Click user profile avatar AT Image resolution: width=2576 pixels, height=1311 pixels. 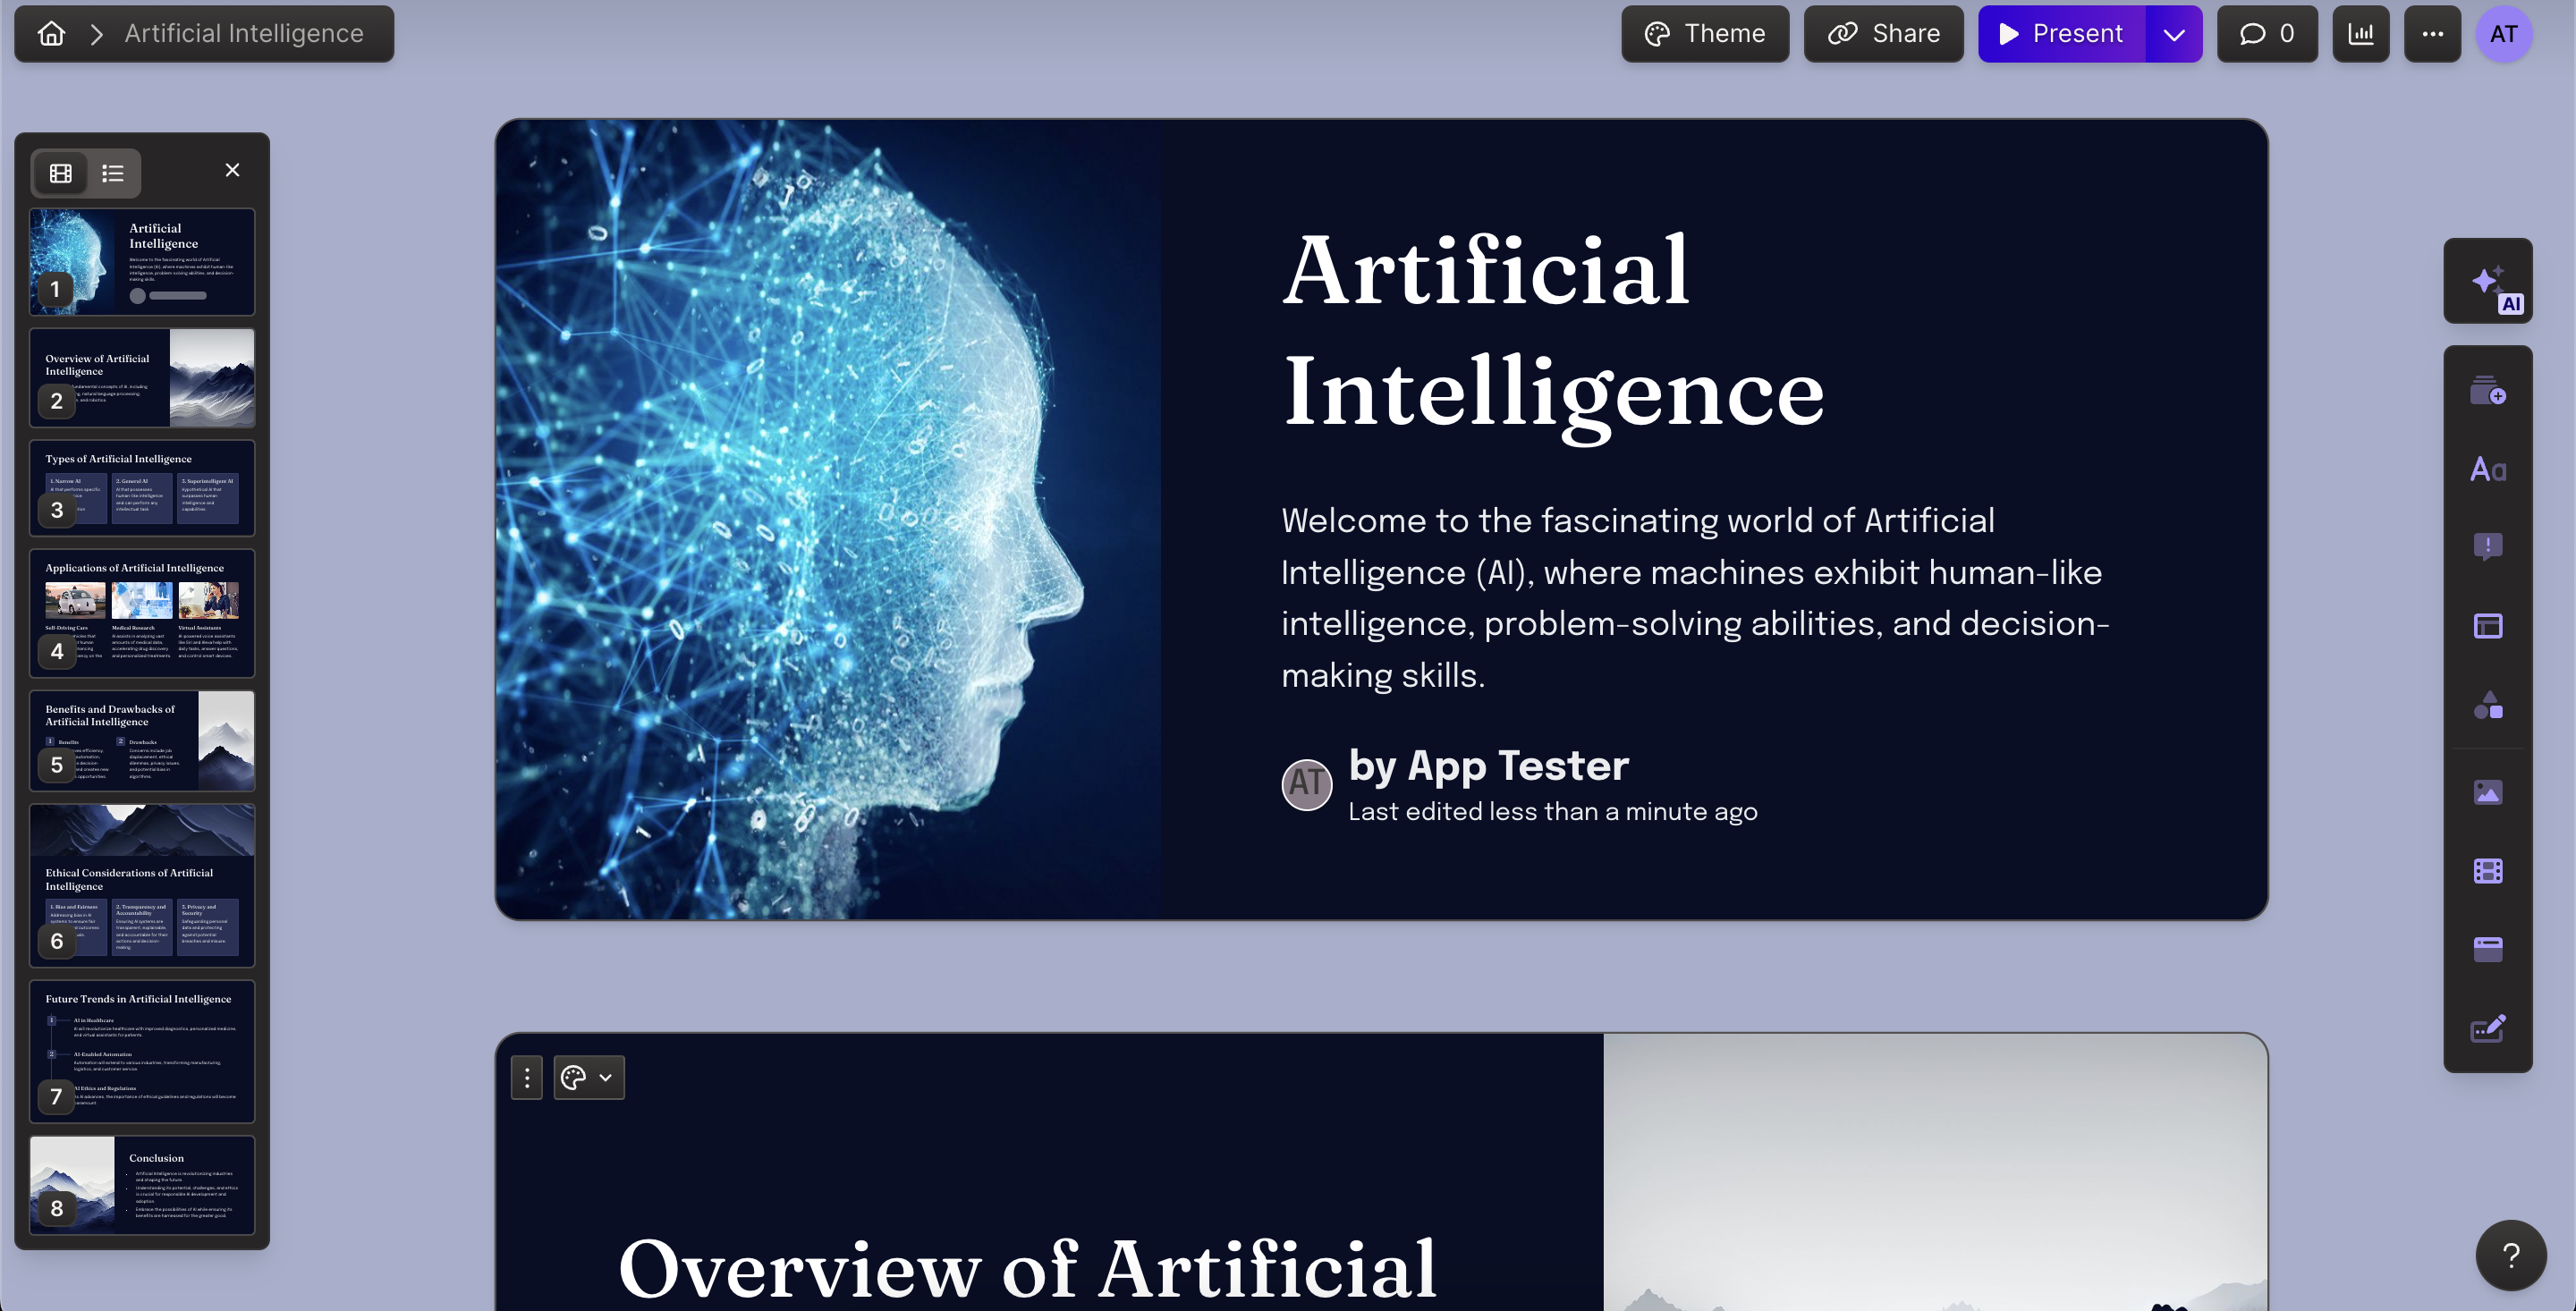pos(2506,33)
